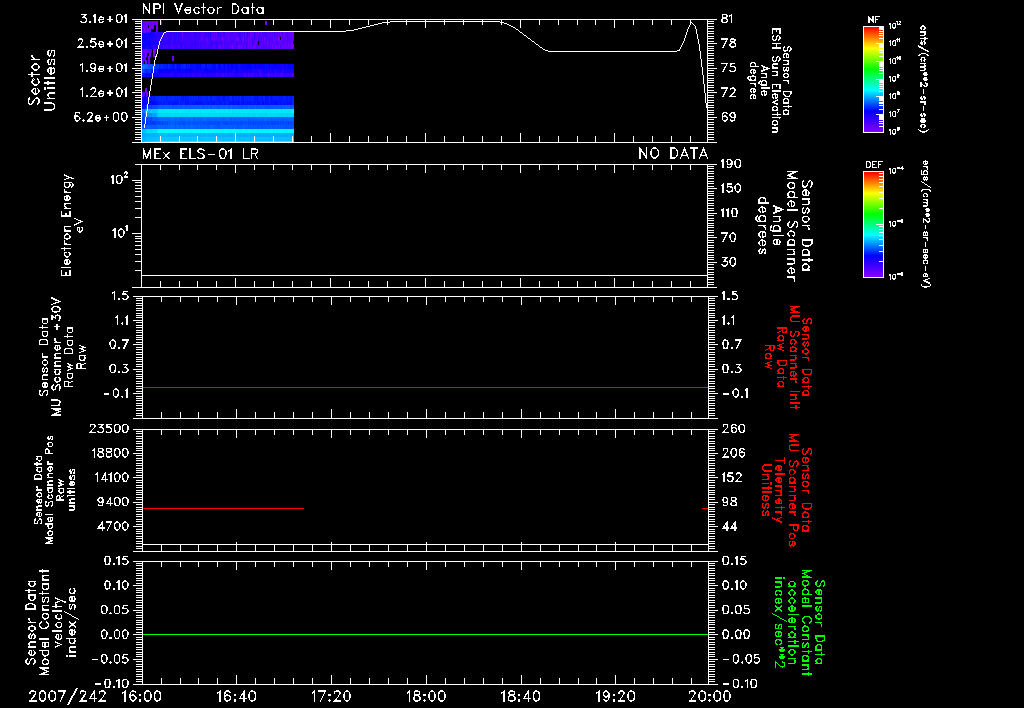This screenshot has width=1024, height=708.
Task: Click the red scanner position trace line
Action: click(x=223, y=508)
